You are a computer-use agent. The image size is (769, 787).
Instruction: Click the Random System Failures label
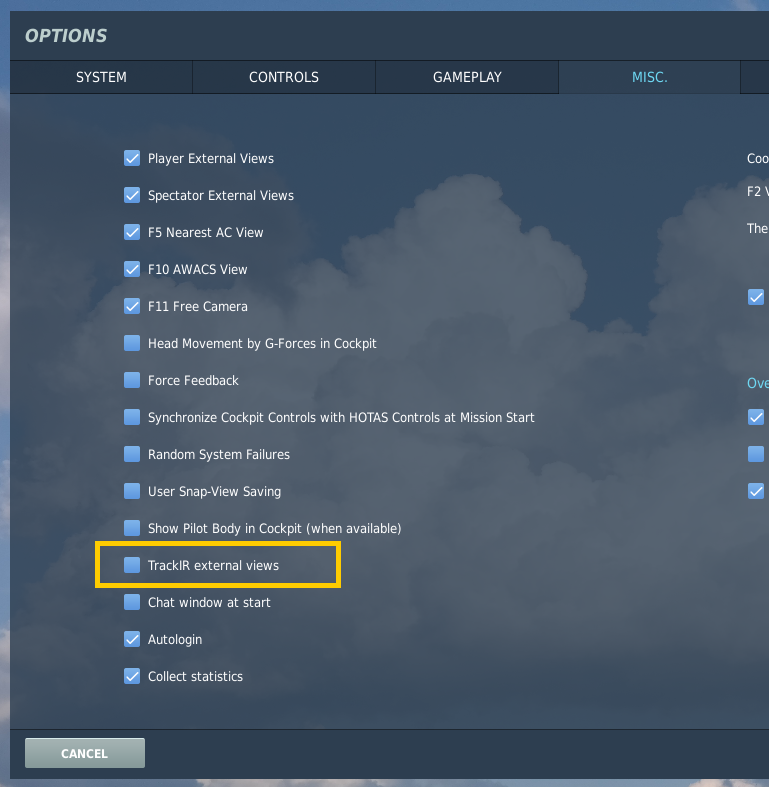[x=219, y=455]
